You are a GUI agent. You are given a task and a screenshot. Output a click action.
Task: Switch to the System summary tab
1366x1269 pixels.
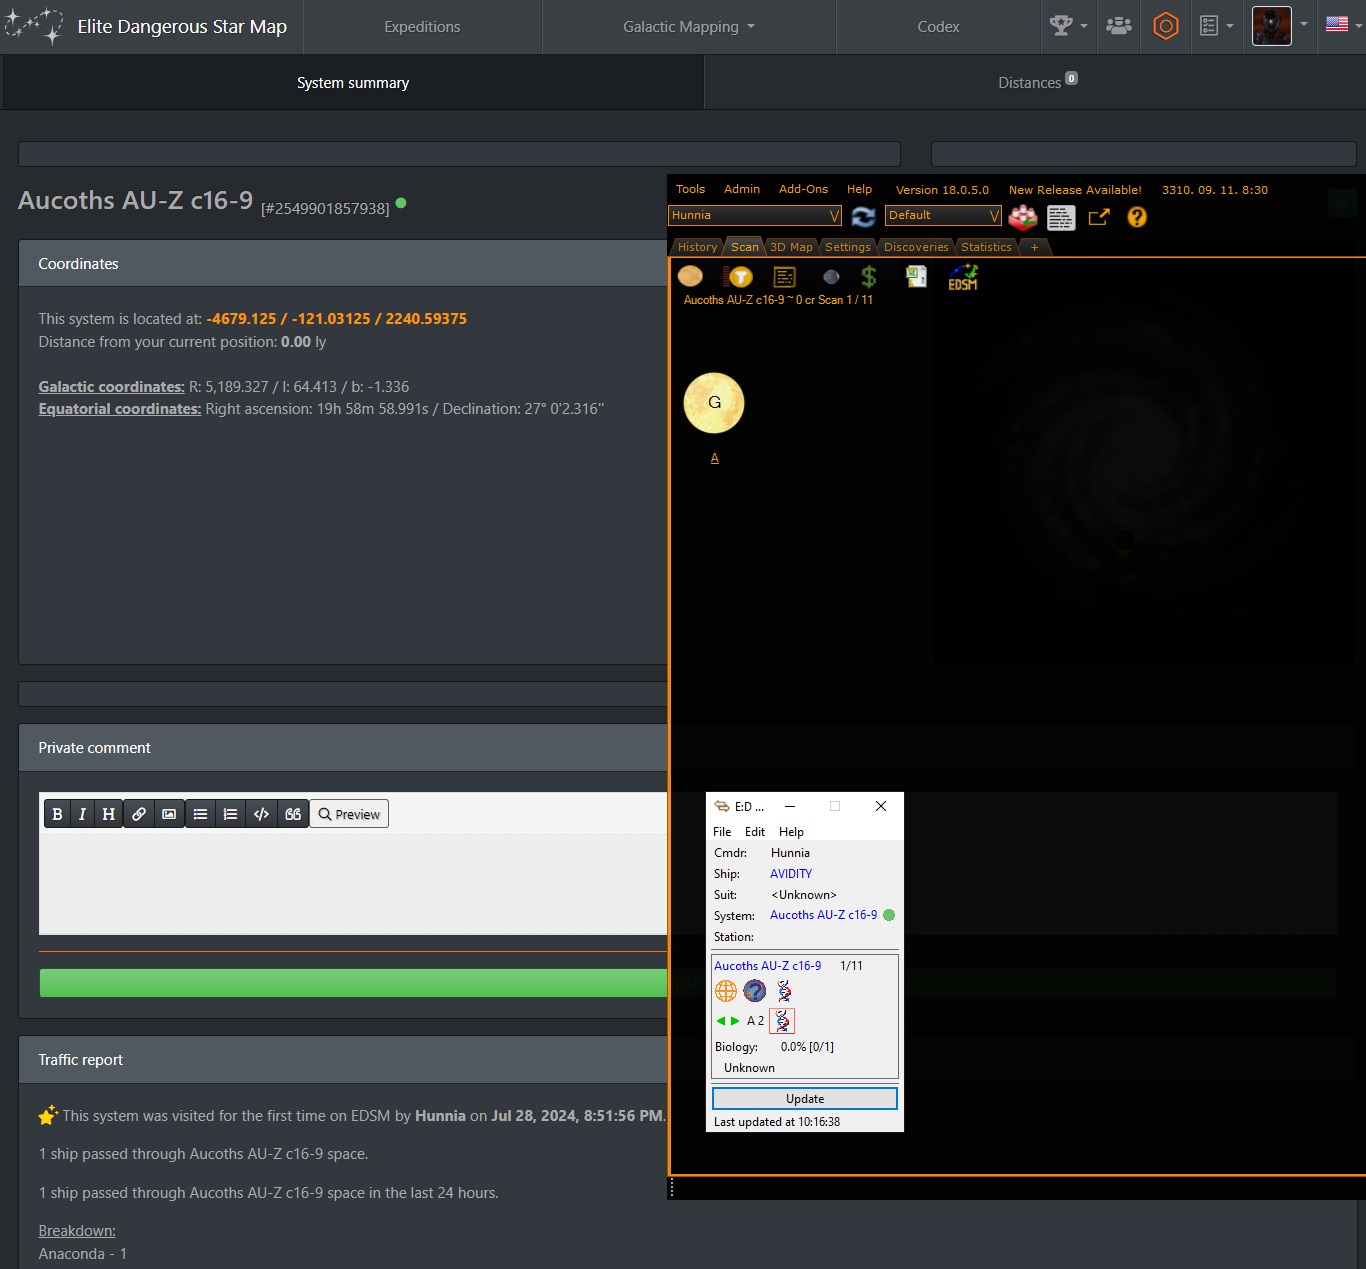point(353,82)
